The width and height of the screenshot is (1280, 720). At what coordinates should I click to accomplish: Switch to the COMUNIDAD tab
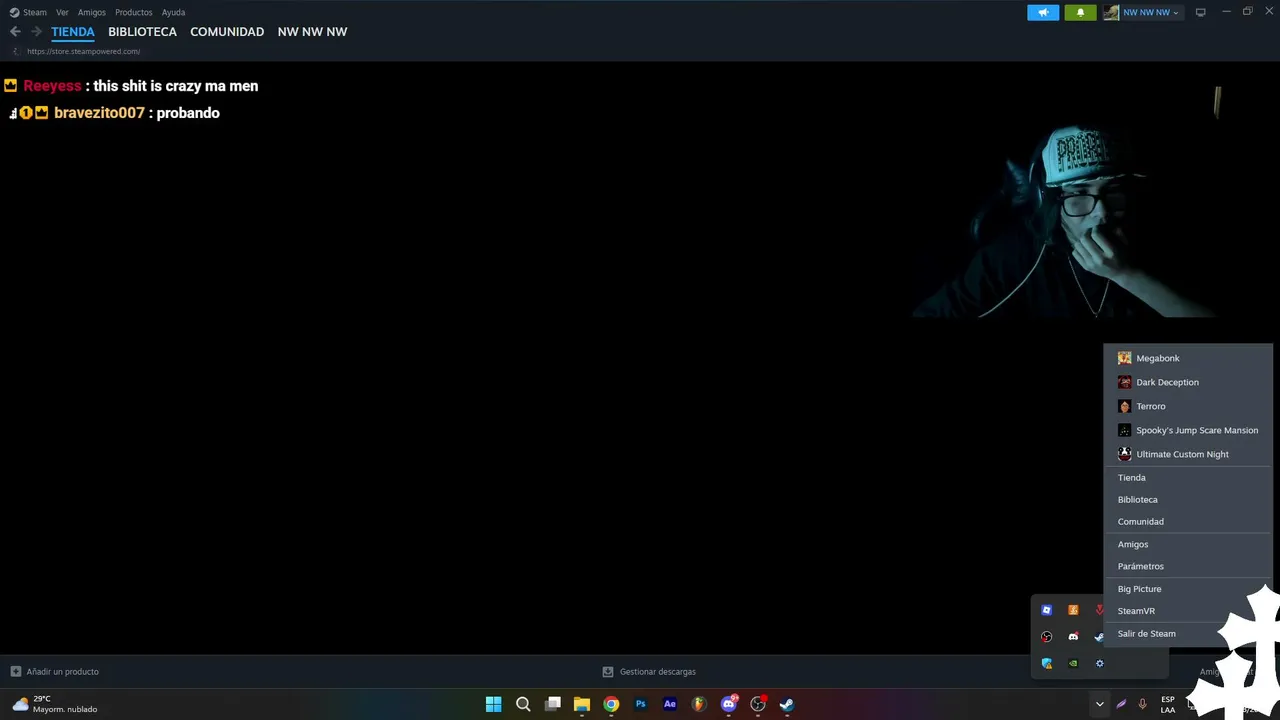(227, 32)
